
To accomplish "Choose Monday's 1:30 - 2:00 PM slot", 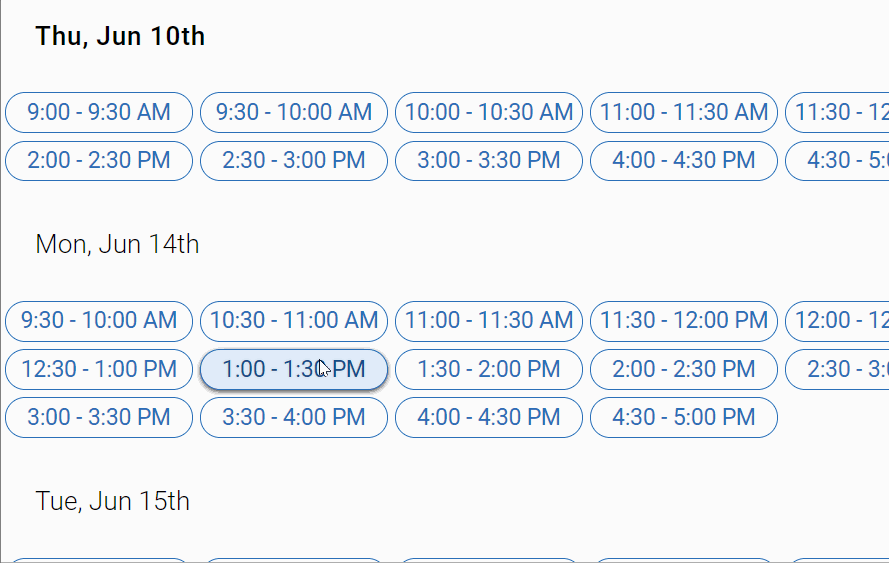I will coord(489,369).
